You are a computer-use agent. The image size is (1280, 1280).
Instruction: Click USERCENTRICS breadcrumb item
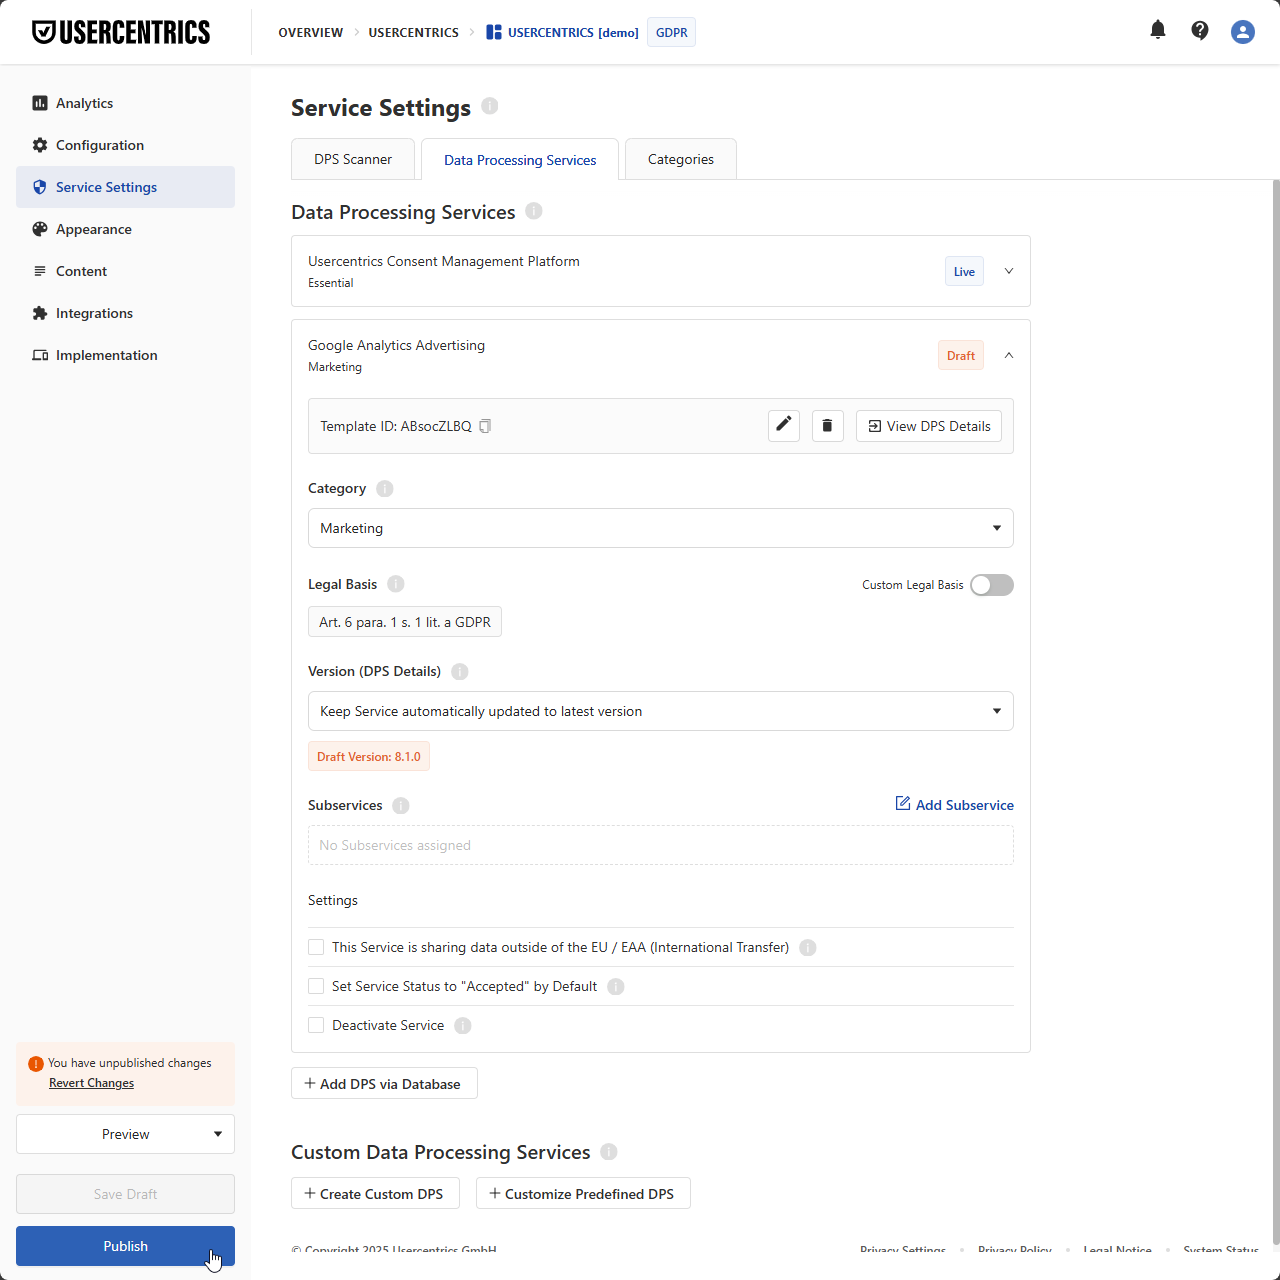[x=413, y=32]
